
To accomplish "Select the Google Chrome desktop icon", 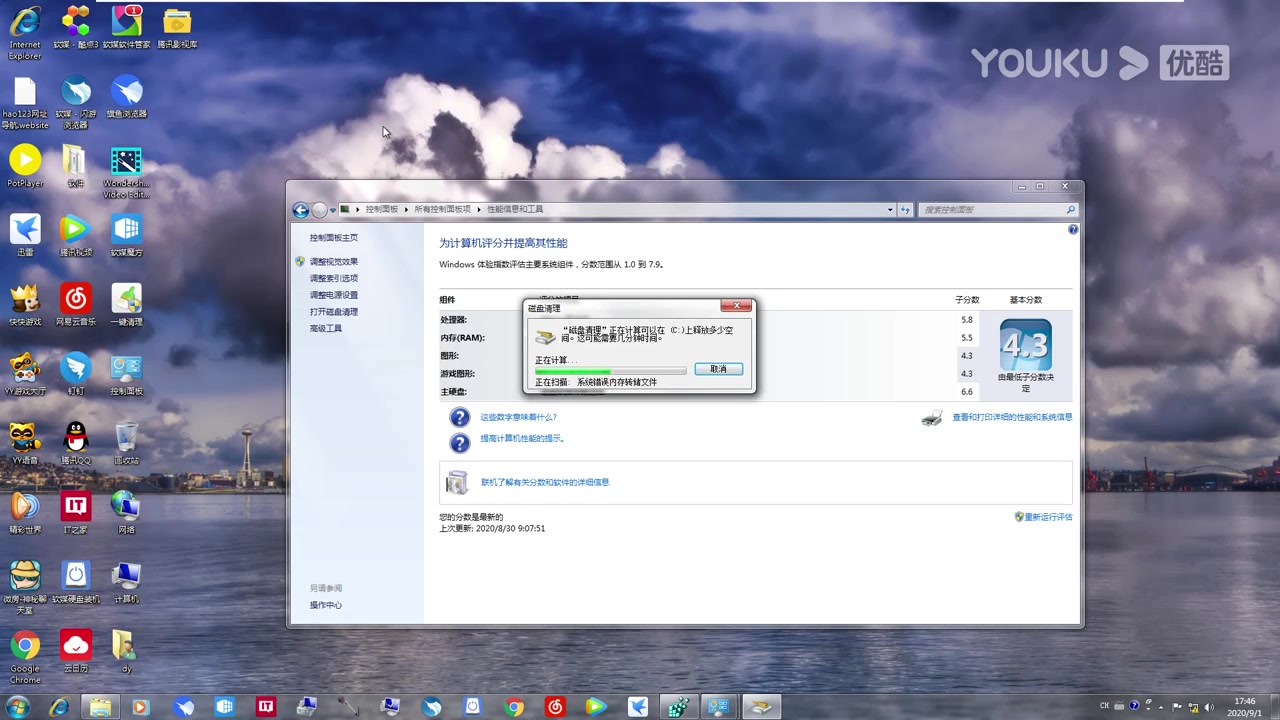I will (25, 656).
